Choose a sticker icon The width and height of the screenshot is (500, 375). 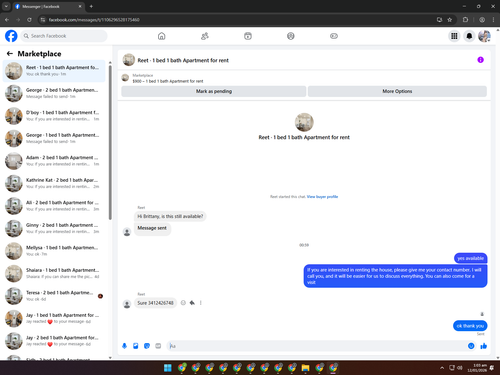[x=147, y=346]
